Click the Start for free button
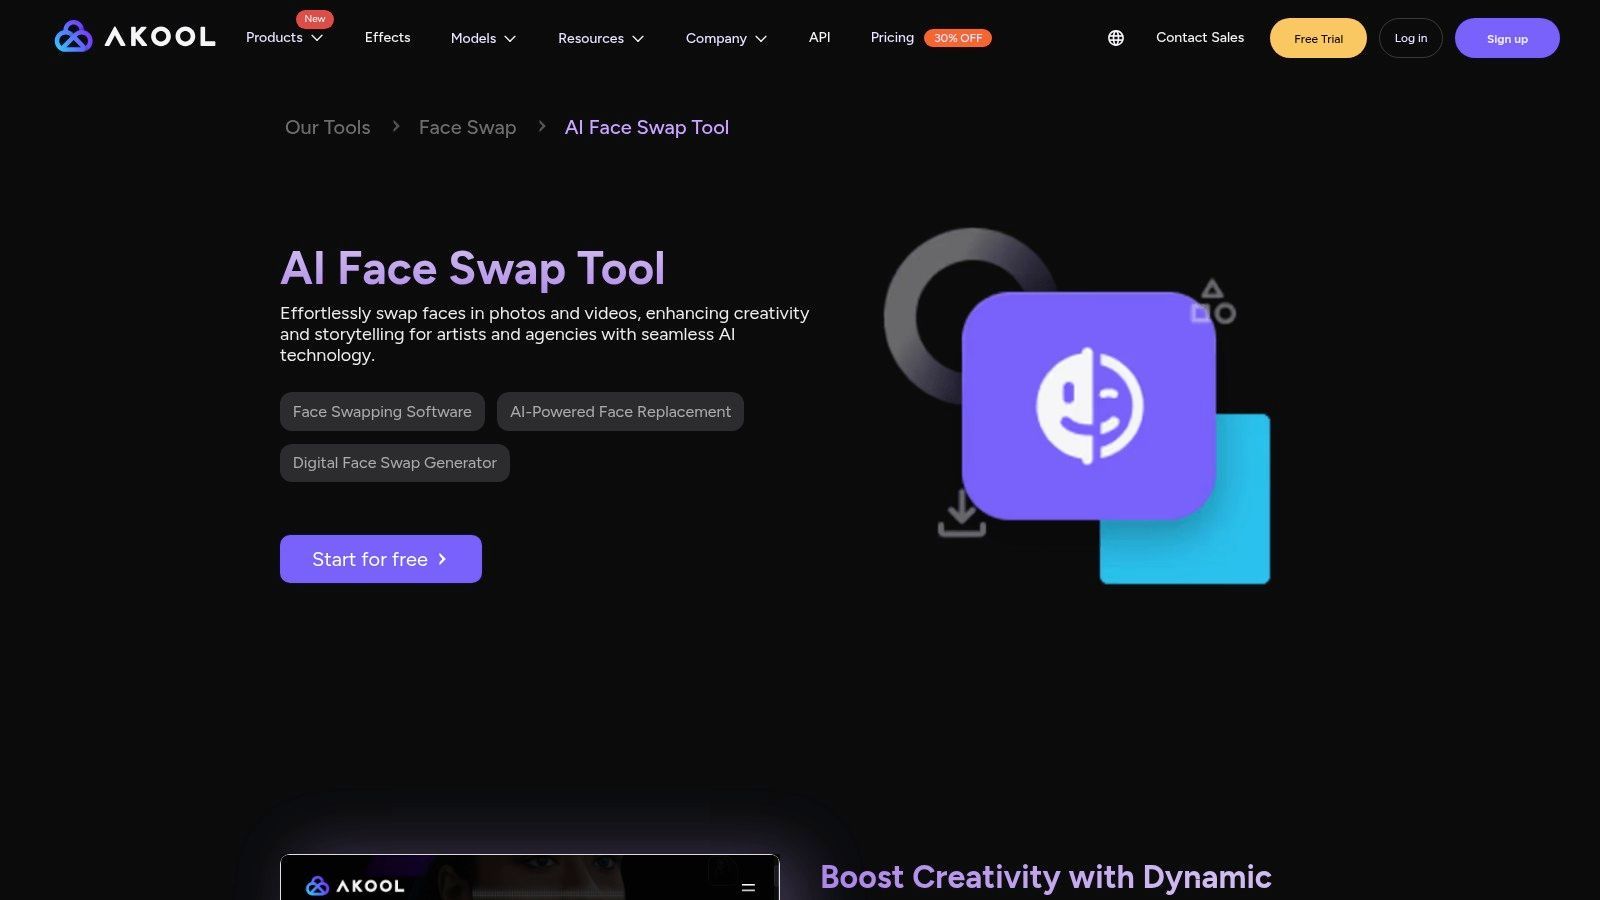1600x900 pixels. [x=380, y=559]
